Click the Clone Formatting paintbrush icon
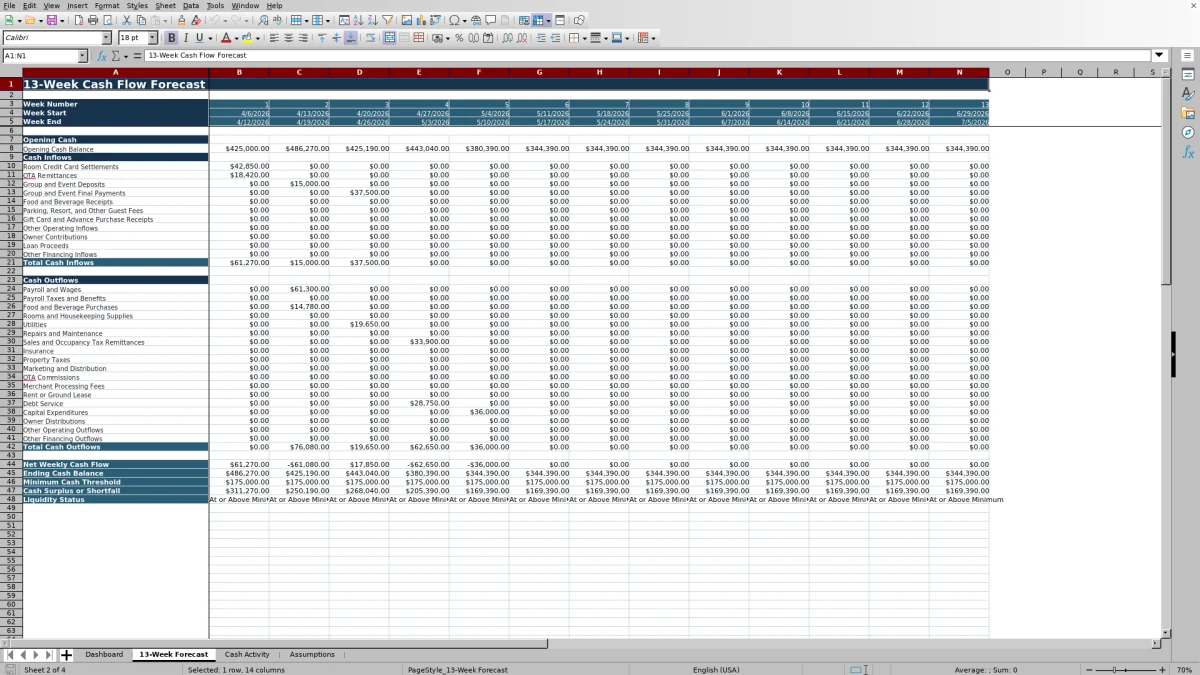 click(x=181, y=20)
